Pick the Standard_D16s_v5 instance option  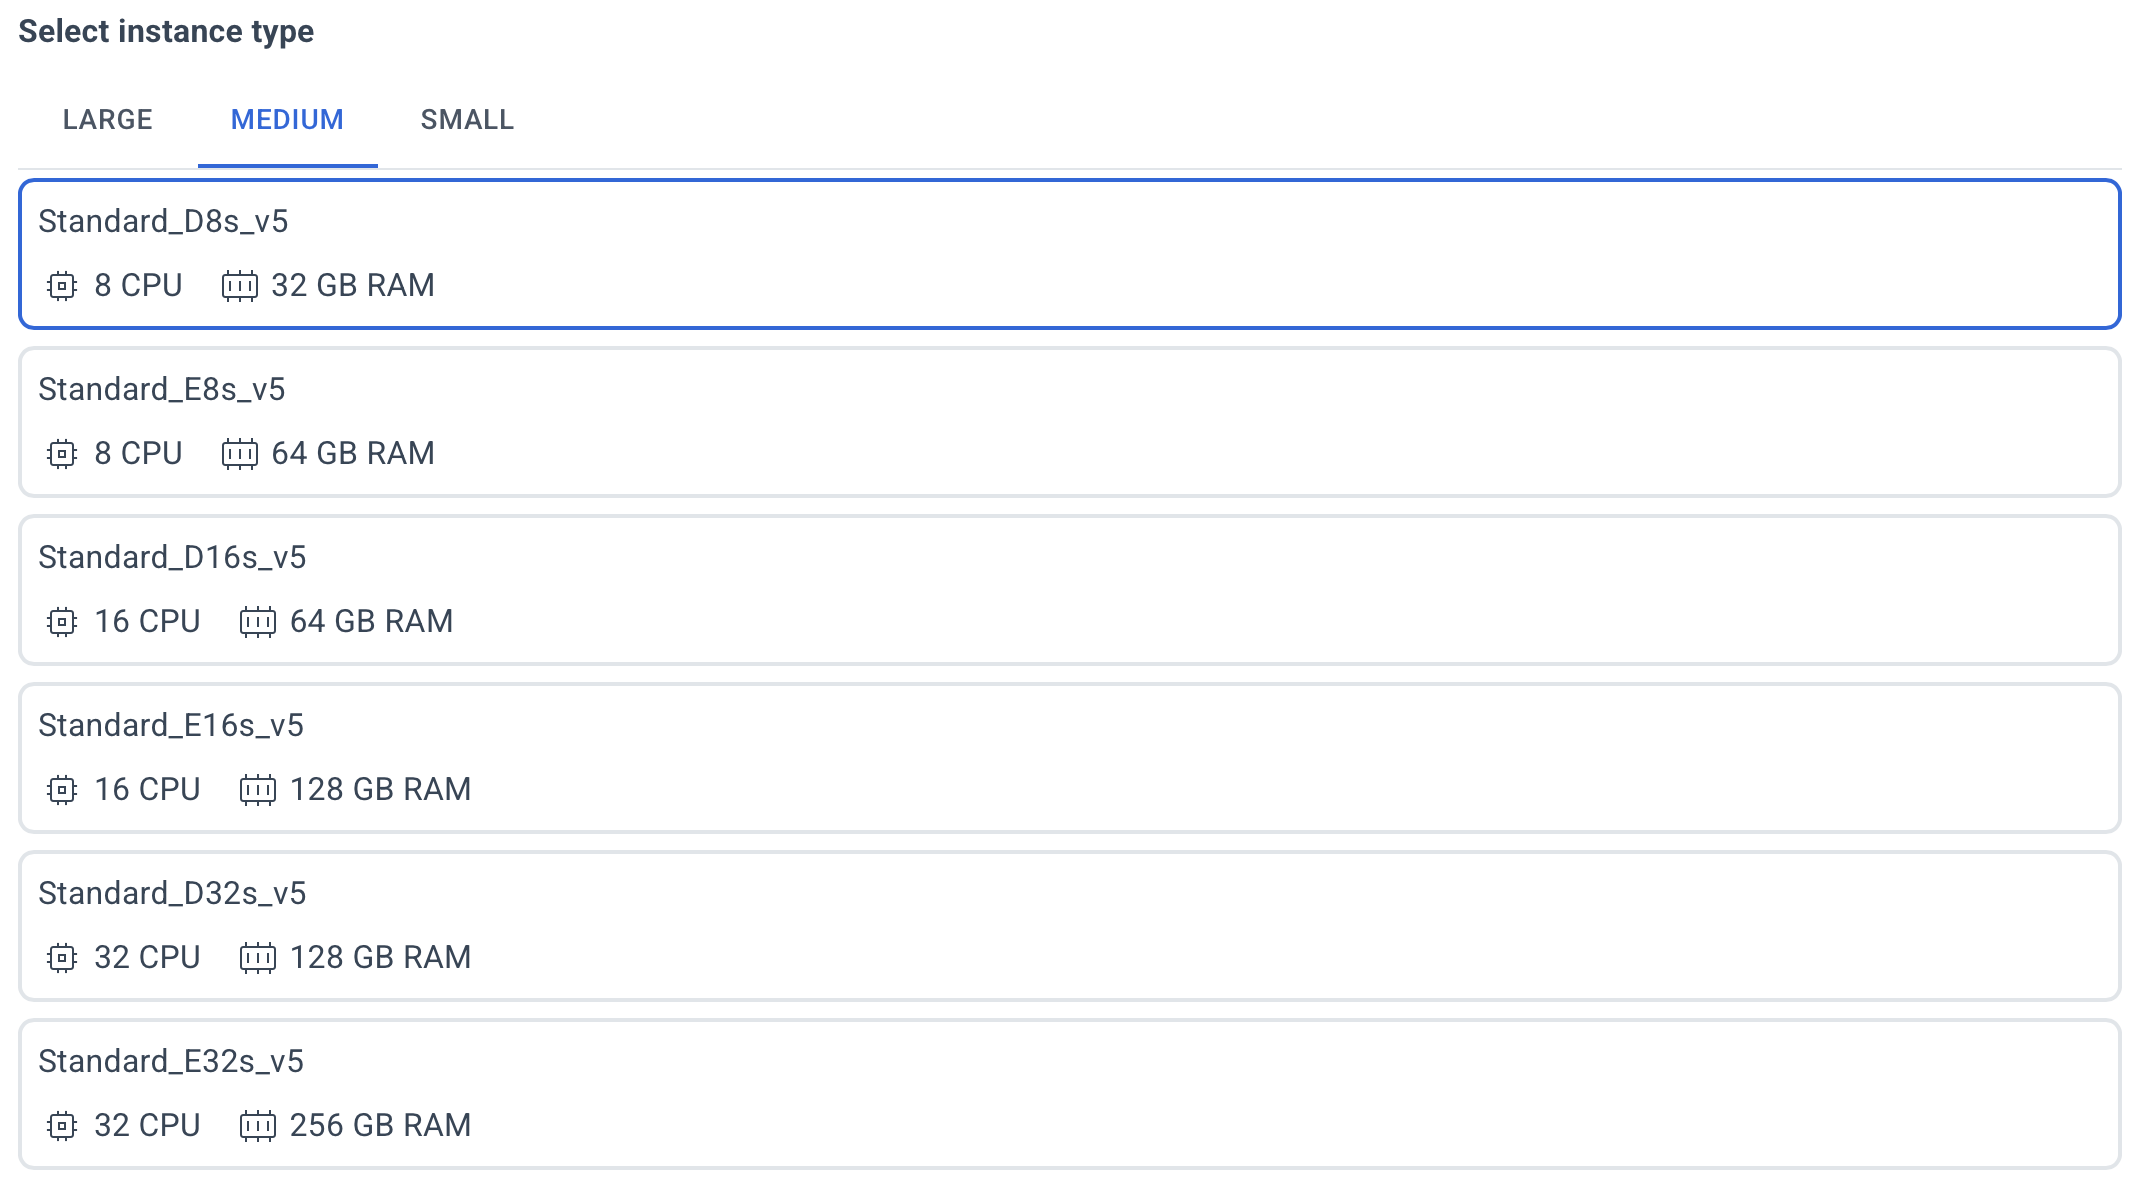[1070, 590]
